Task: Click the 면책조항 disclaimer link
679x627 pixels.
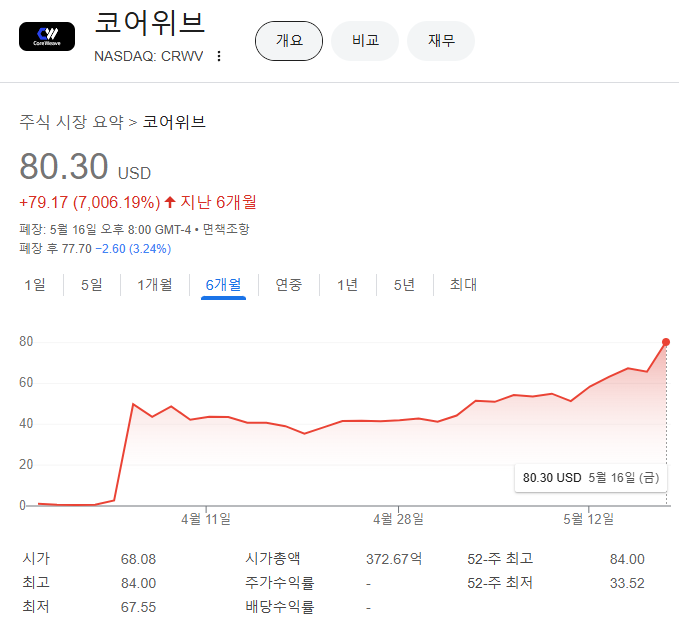Action: (x=226, y=229)
